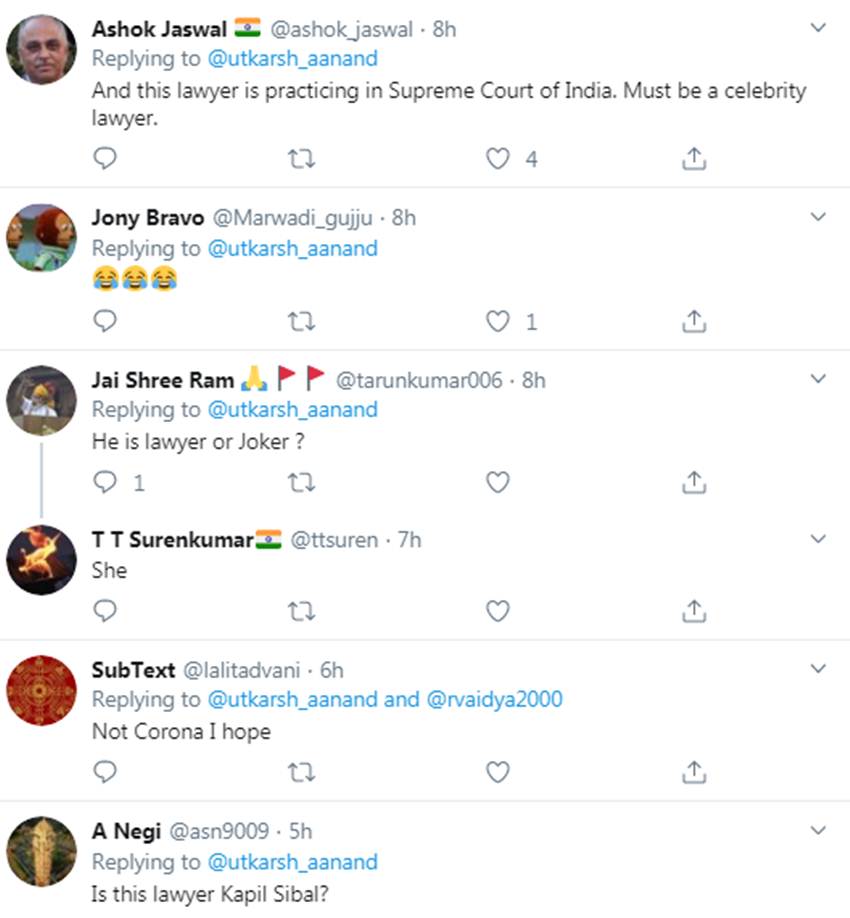Open the dropdown arrow on A Negi's tweet
This screenshot has width=850, height=918.
[x=818, y=830]
